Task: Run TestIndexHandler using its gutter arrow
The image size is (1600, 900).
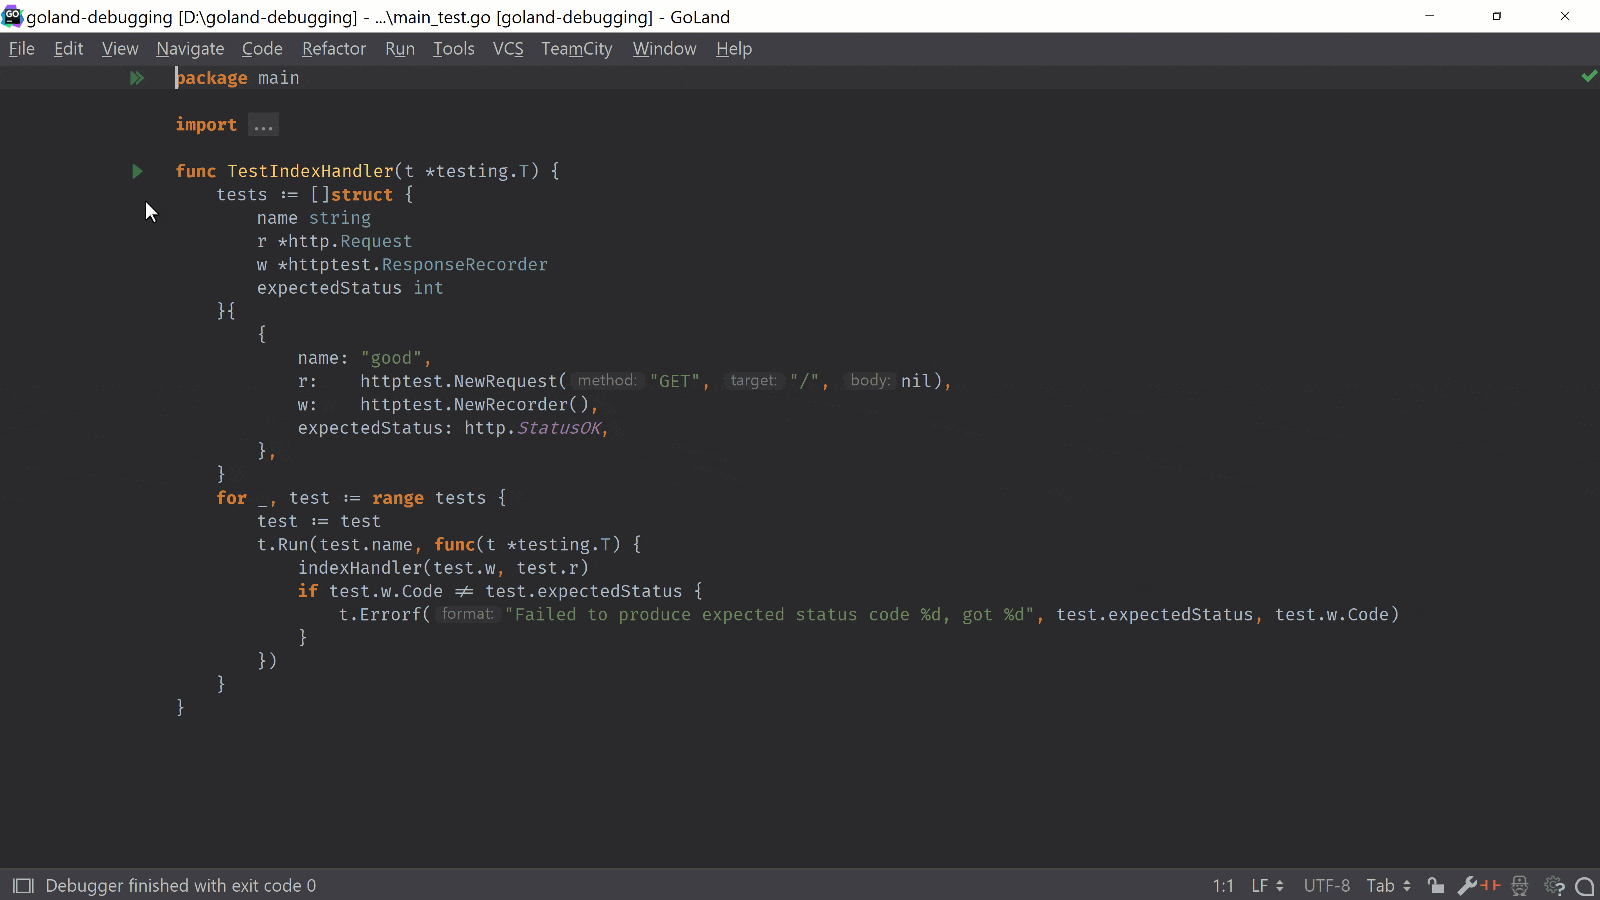Action: [137, 171]
